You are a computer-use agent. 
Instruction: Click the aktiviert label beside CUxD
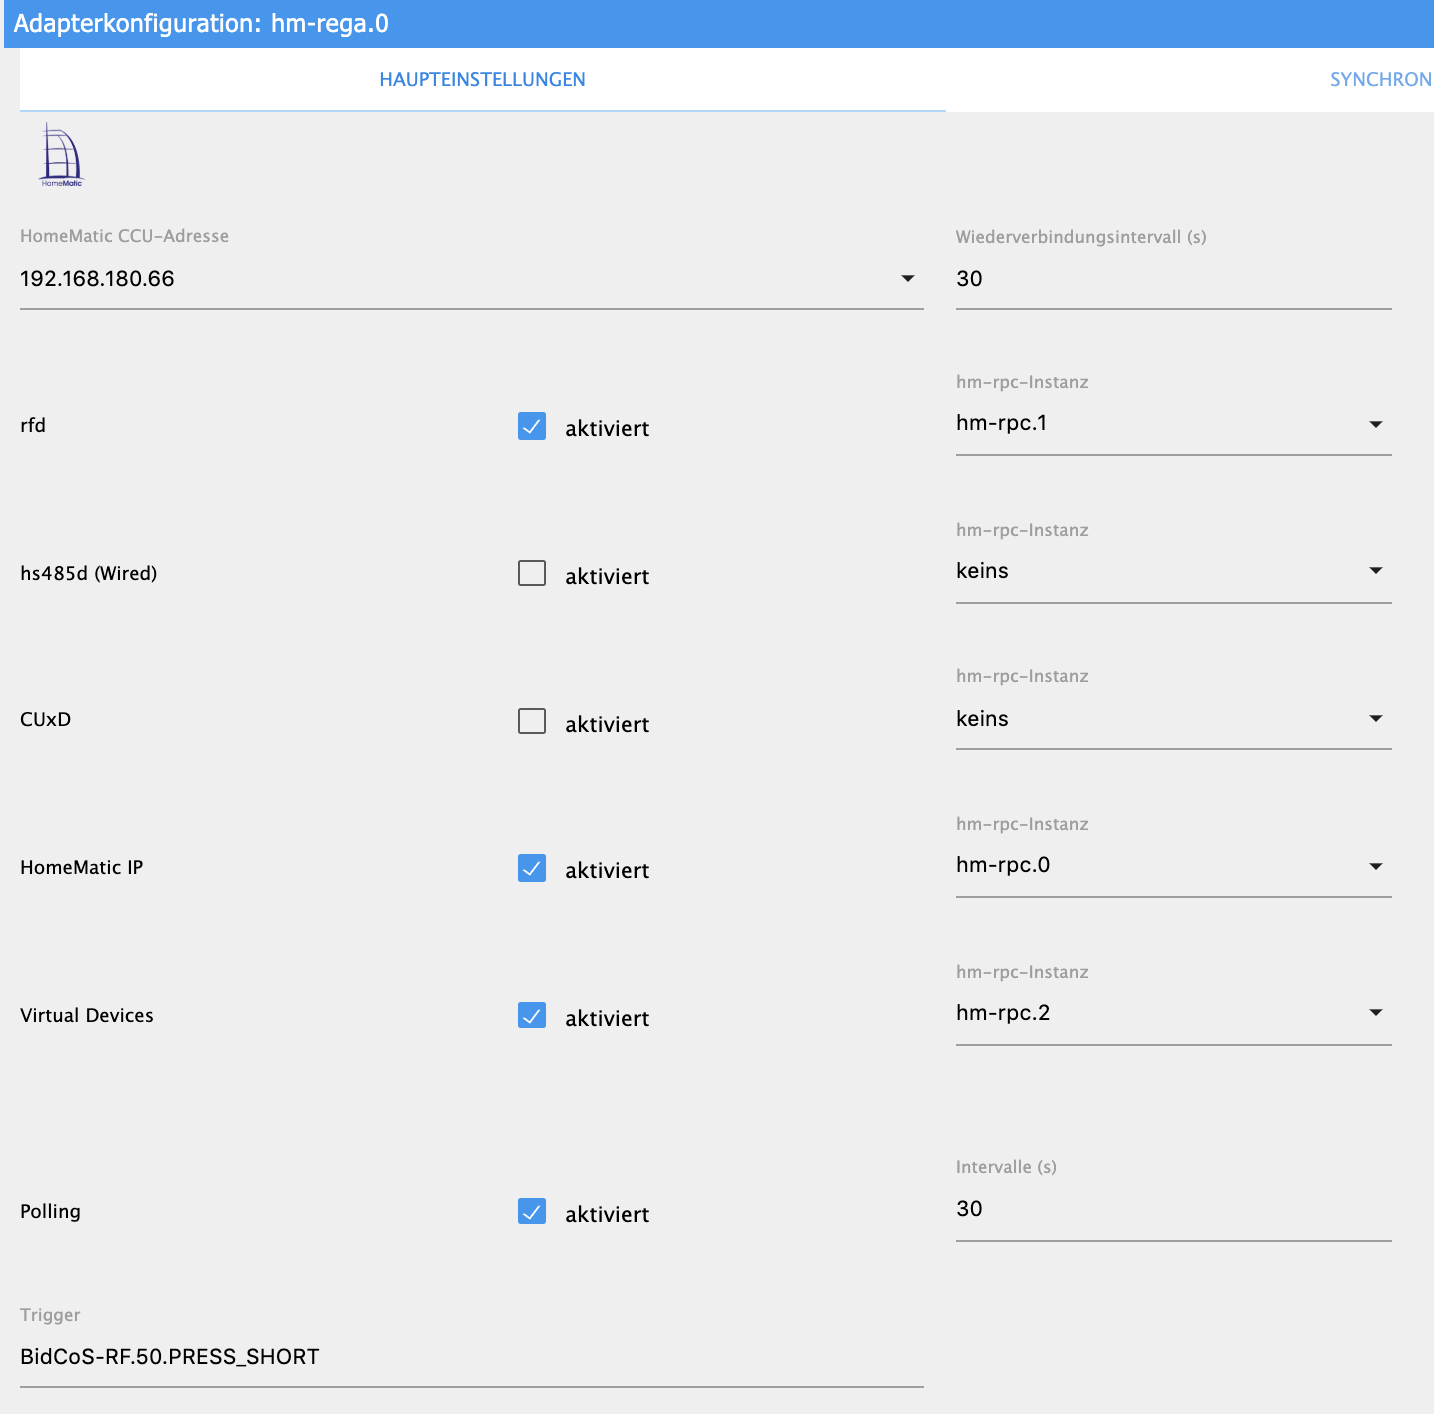(x=607, y=725)
